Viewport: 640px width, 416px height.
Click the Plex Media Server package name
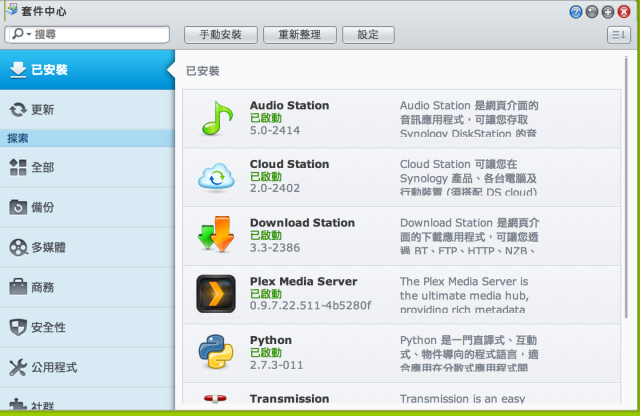coord(304,281)
